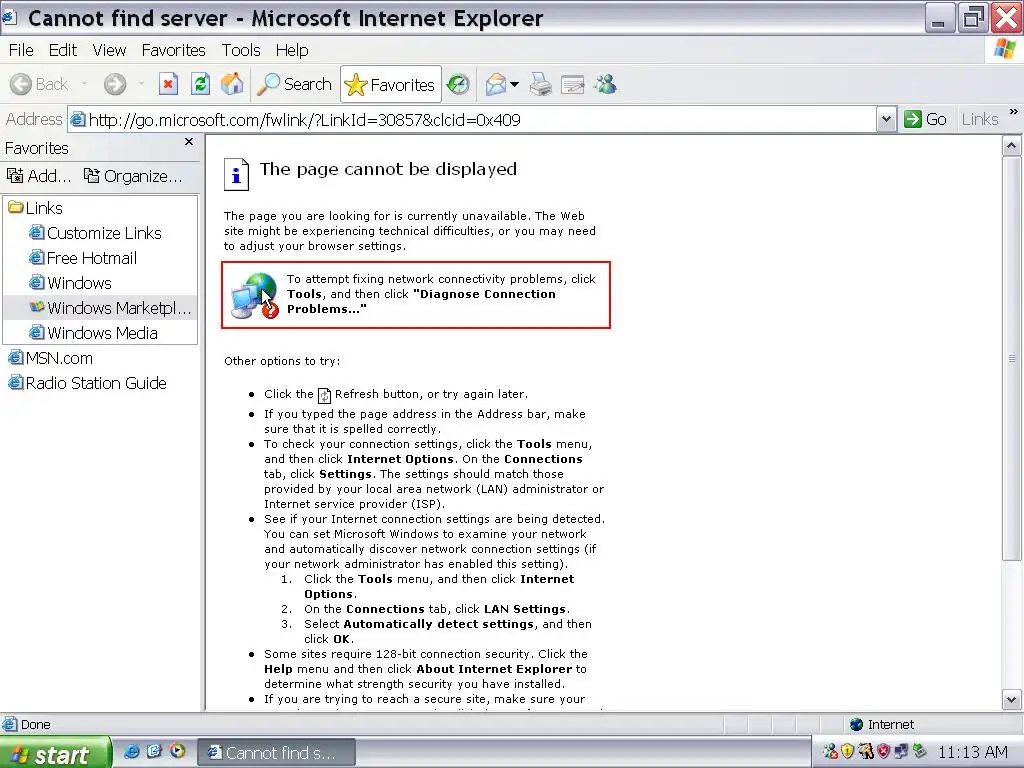Click the vertical scrollbar thumb

click(x=1012, y=358)
